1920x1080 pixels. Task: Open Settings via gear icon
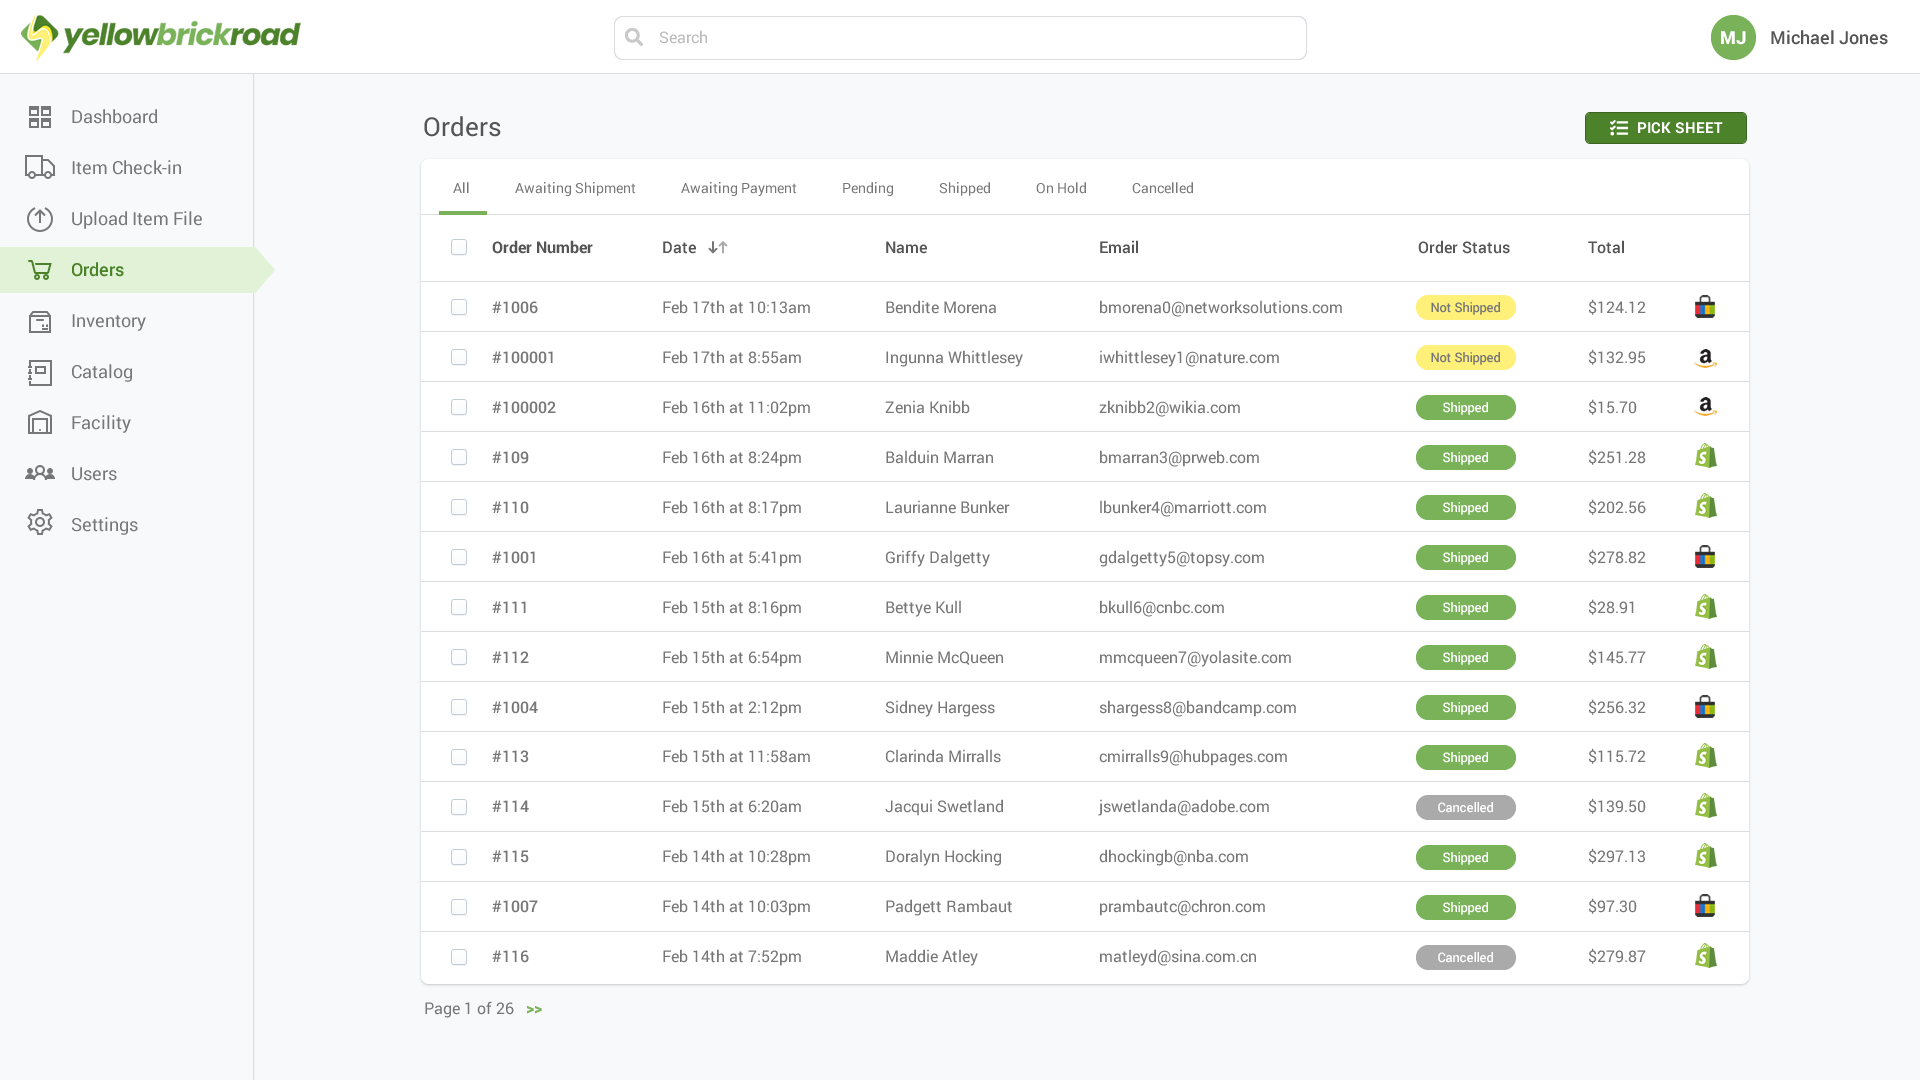[40, 523]
